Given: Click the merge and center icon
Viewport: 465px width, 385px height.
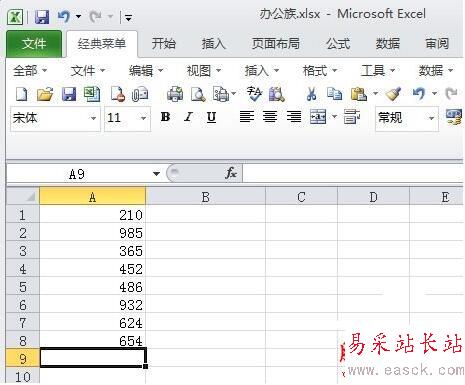Looking at the screenshot, I should tap(318, 117).
